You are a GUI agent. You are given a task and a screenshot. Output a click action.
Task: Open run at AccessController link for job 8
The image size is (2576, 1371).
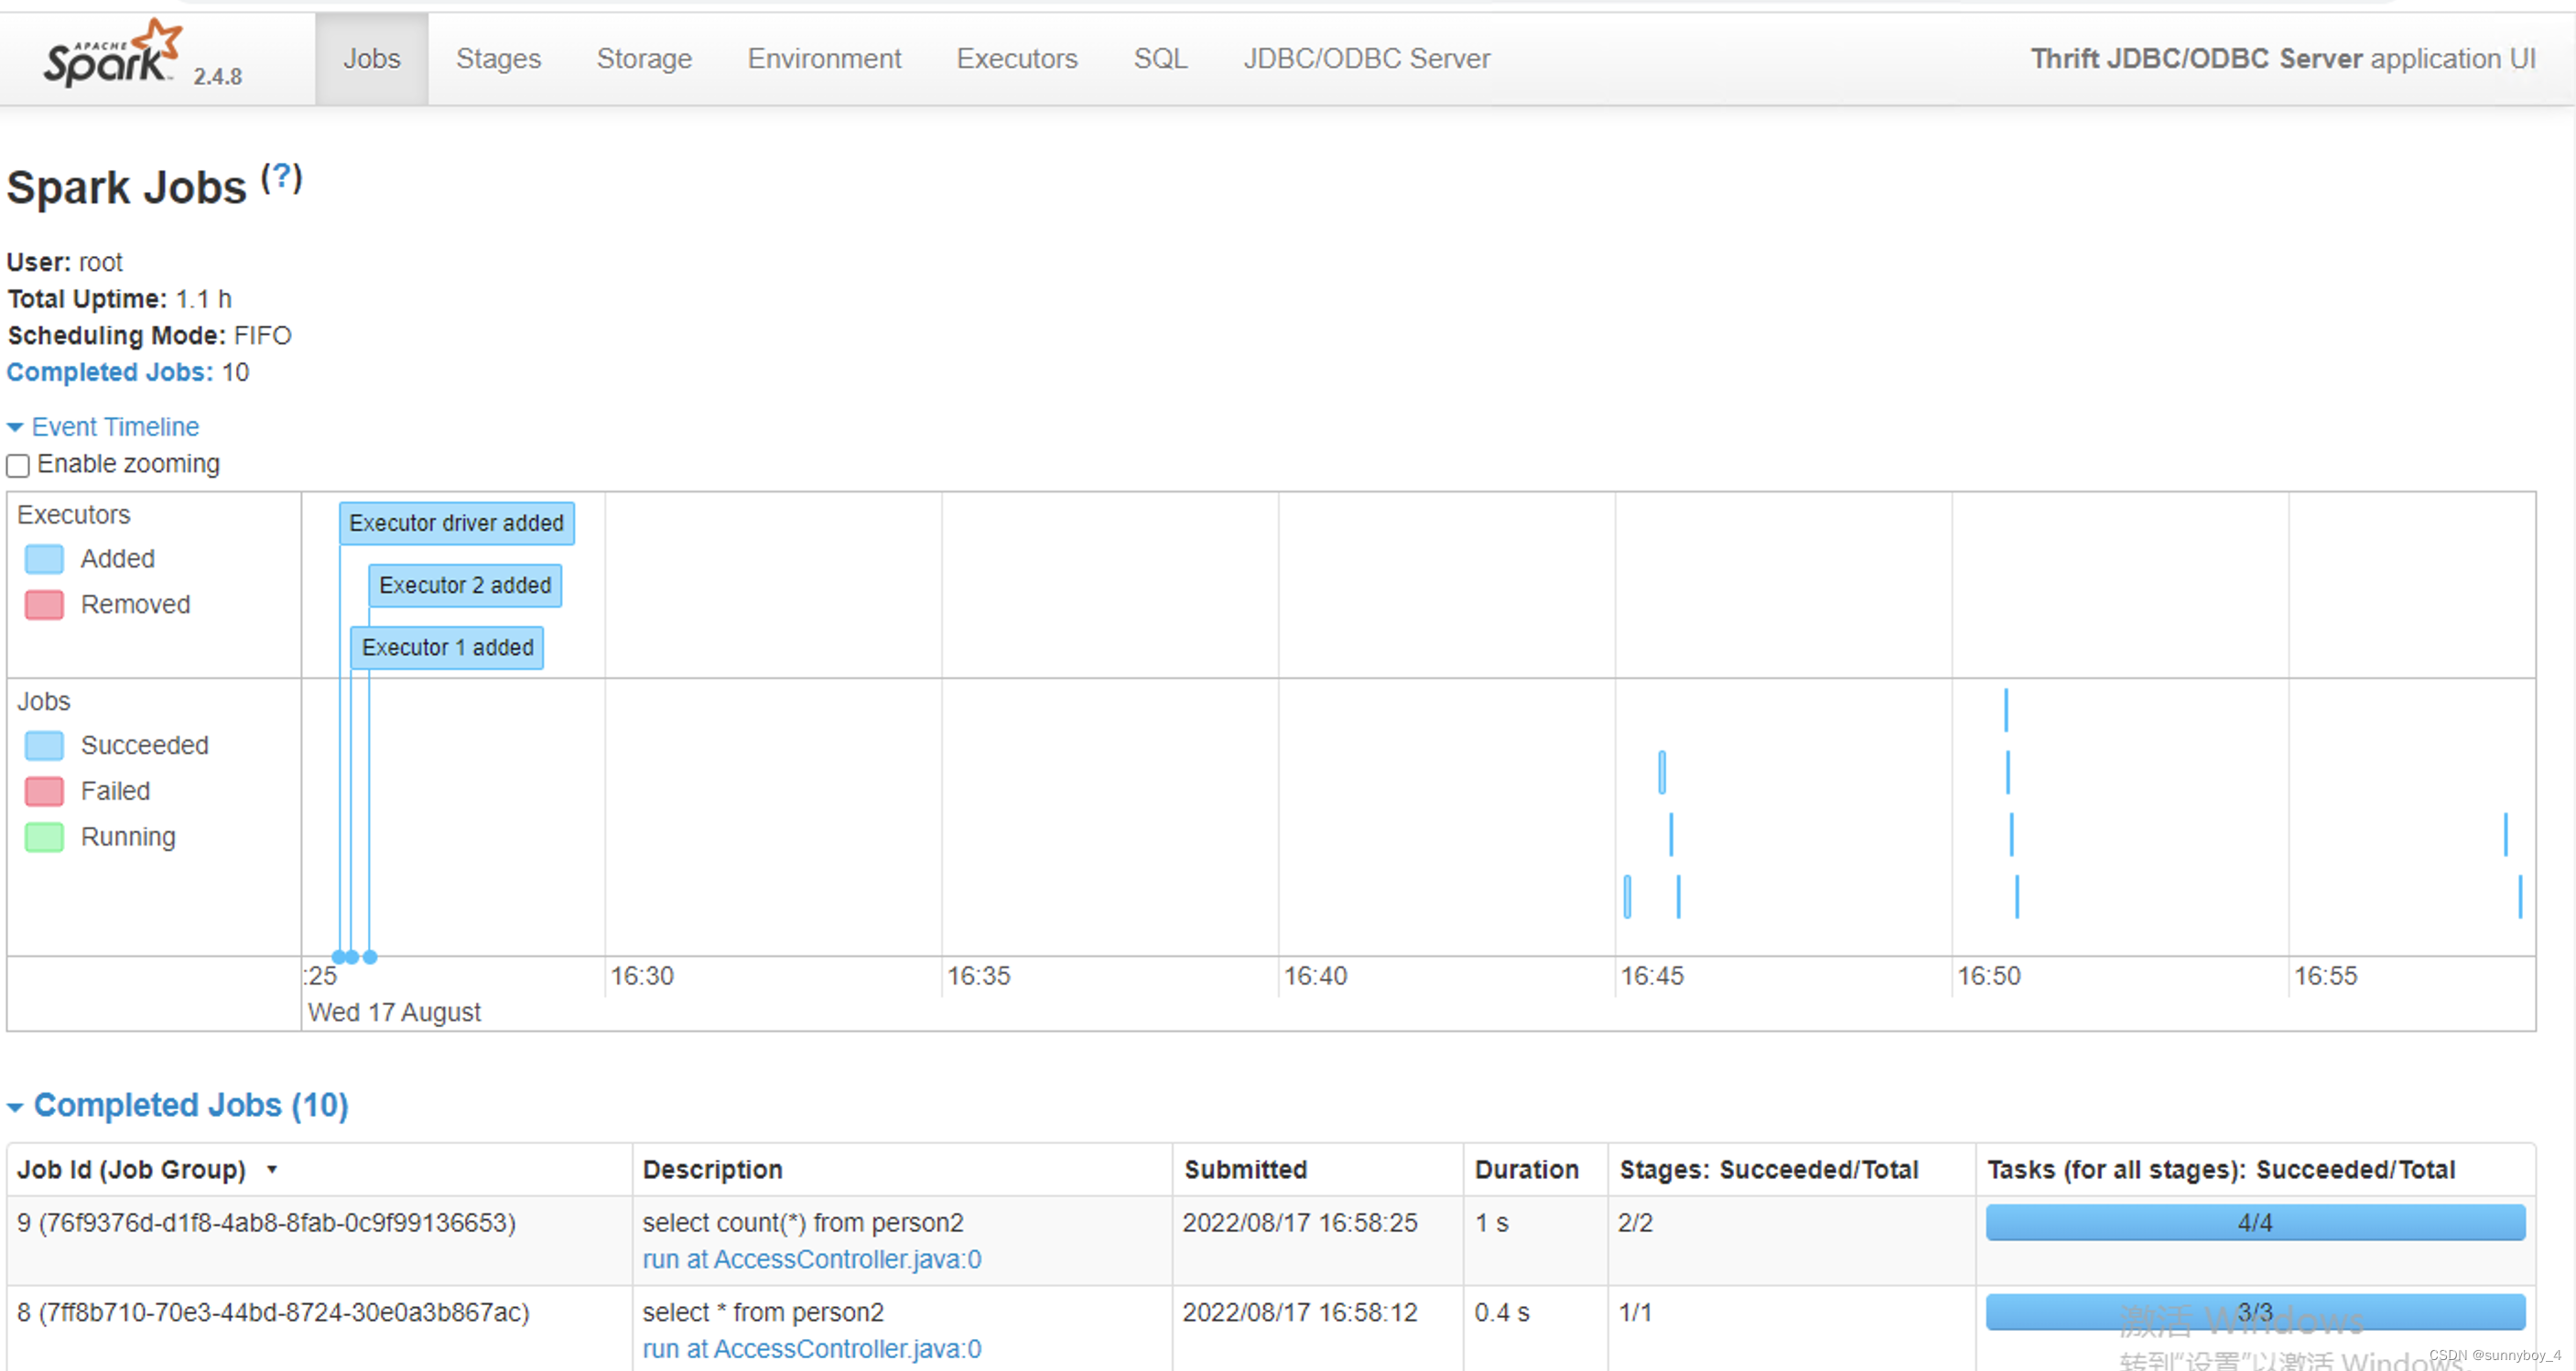point(811,1350)
